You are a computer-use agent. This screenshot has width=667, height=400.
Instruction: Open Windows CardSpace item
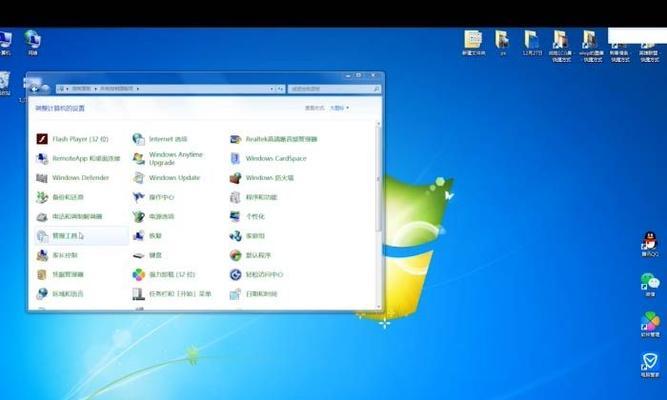268,158
